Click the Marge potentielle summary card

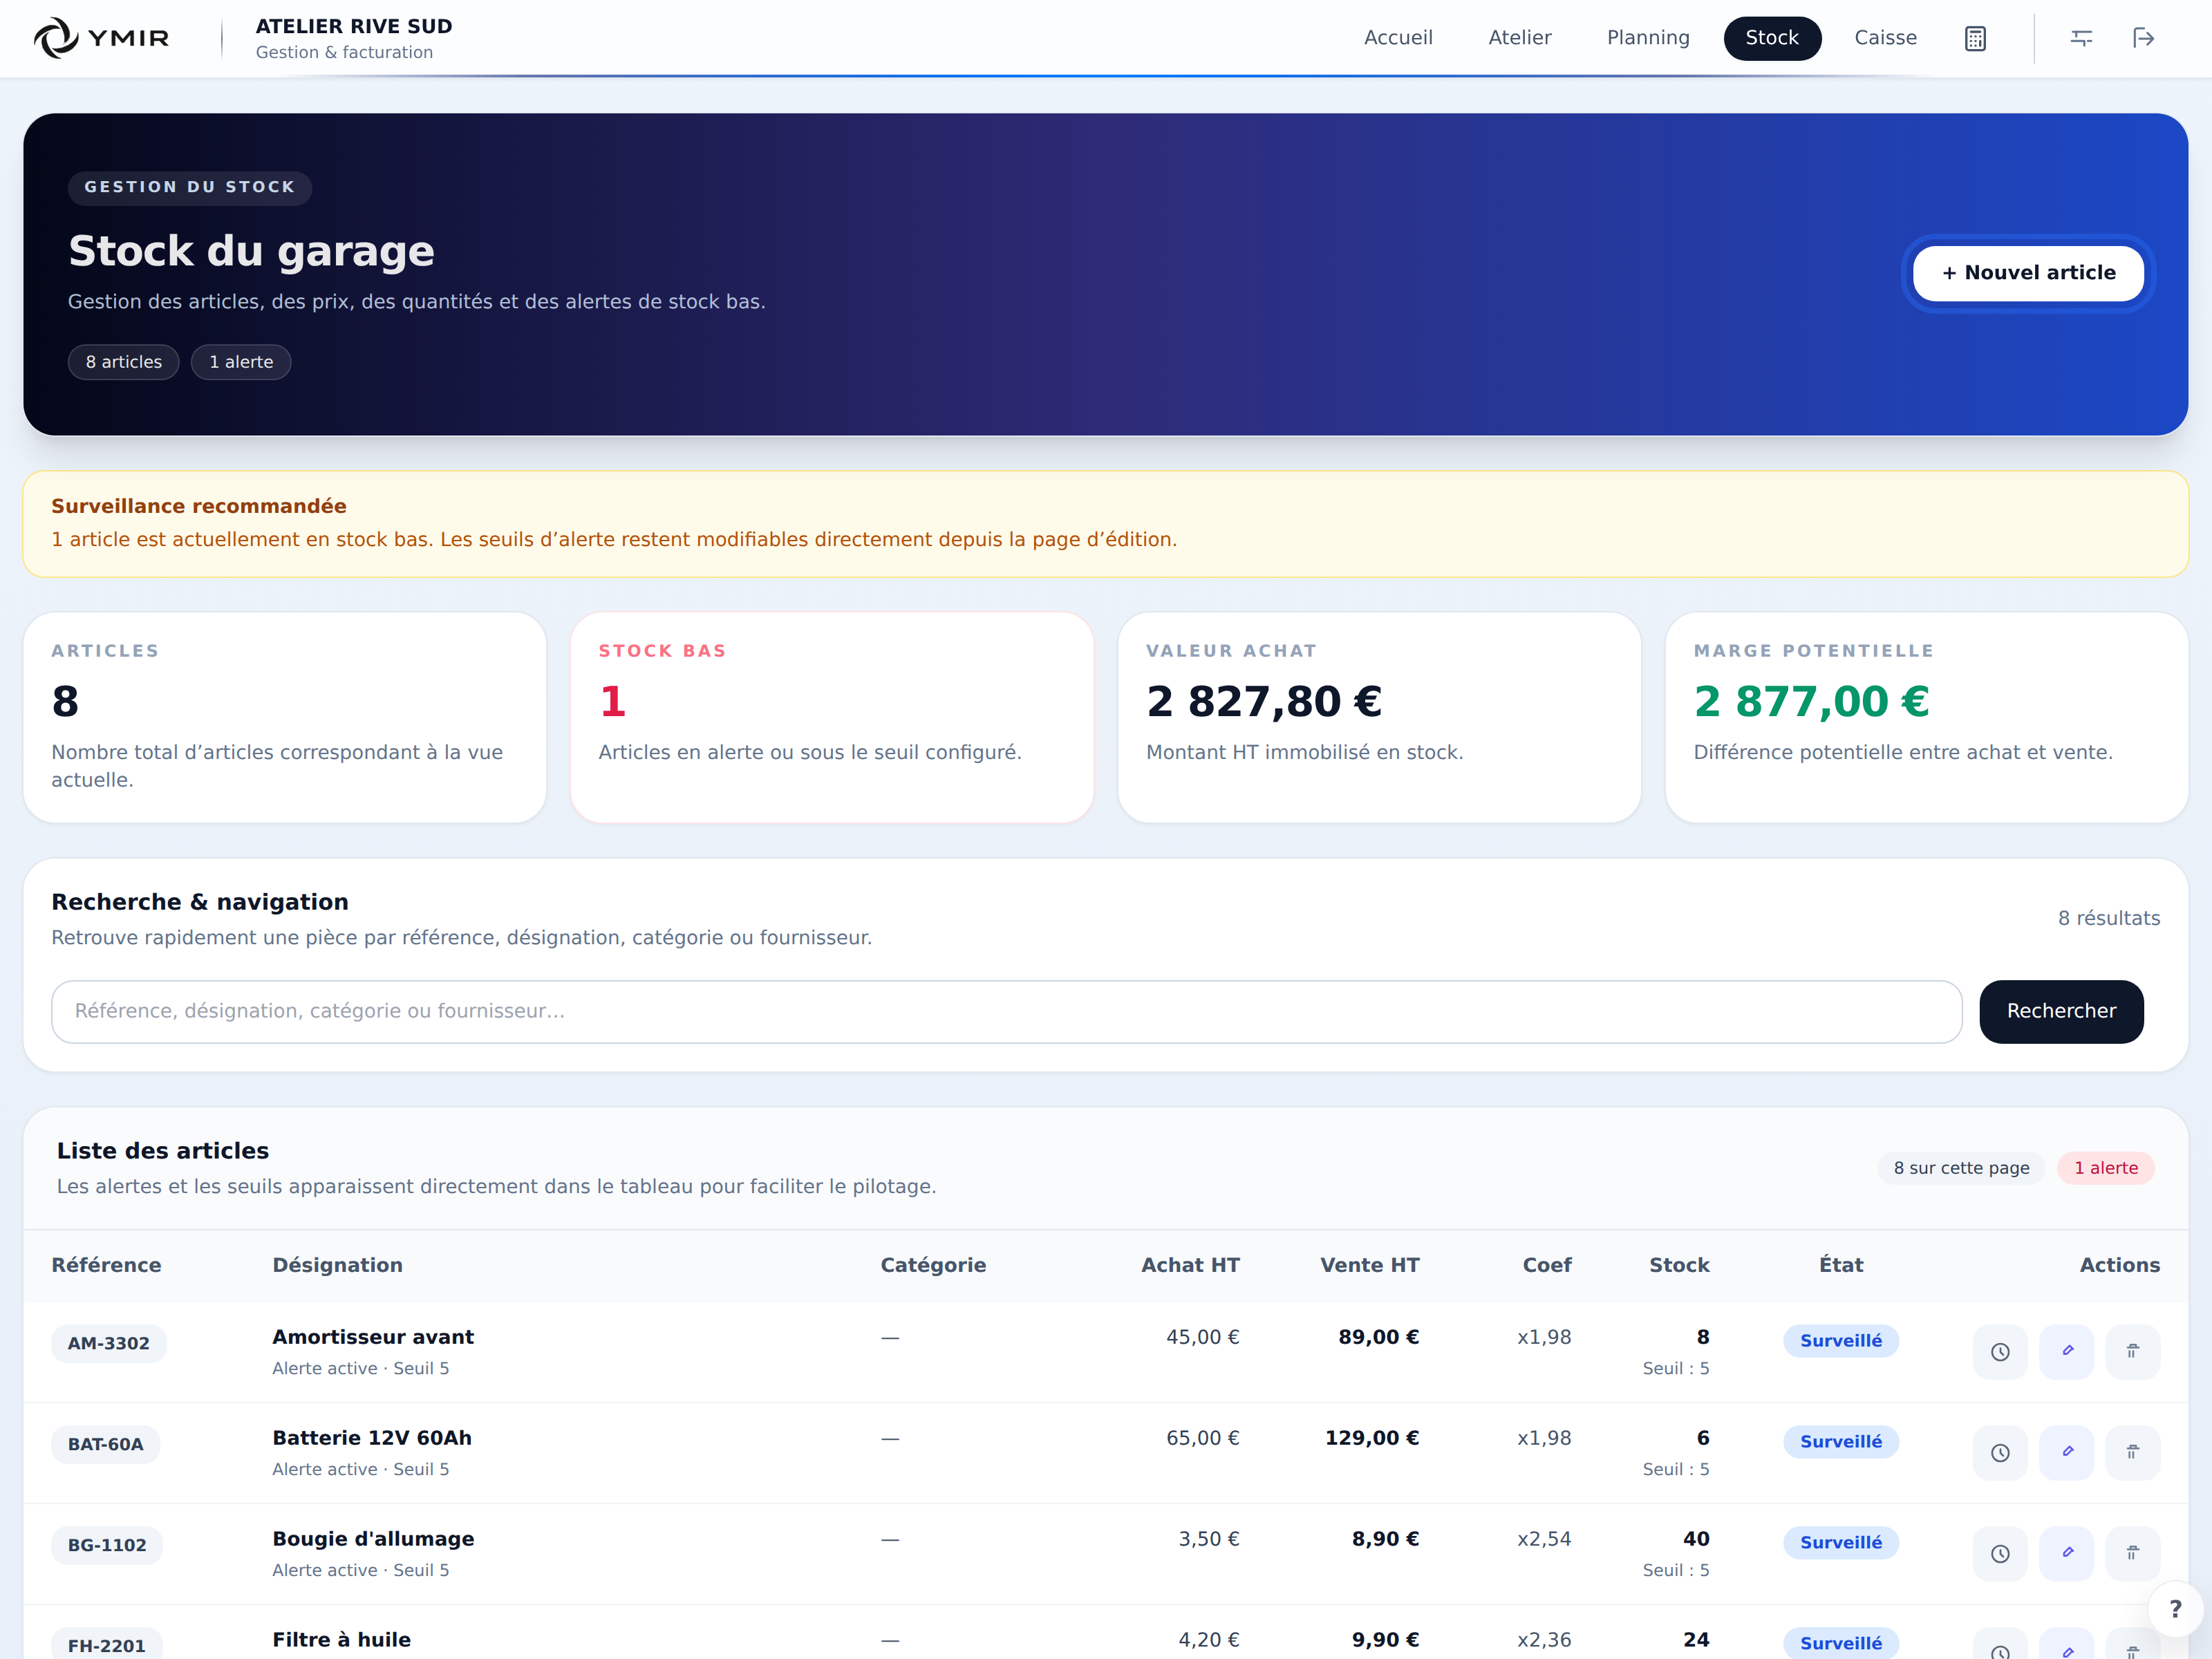[x=1926, y=717]
